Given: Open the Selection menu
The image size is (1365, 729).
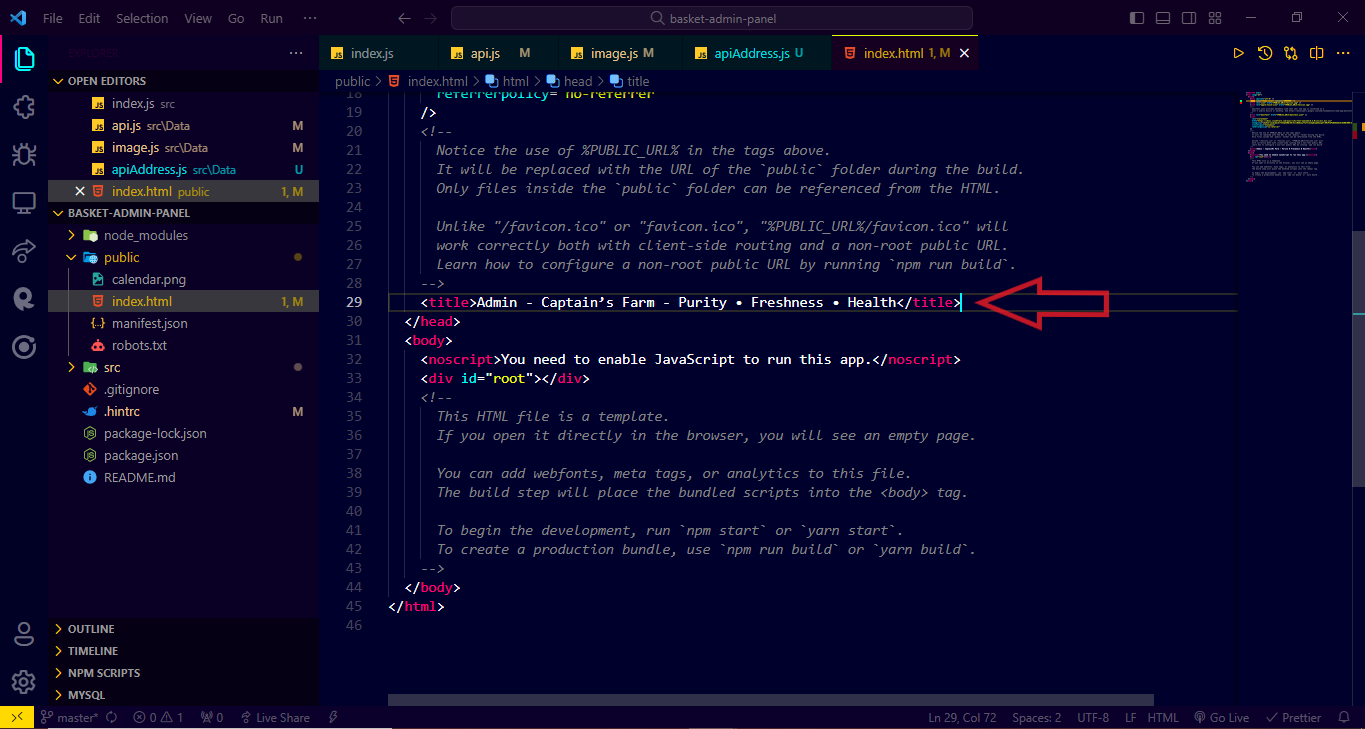Looking at the screenshot, I should (x=142, y=18).
